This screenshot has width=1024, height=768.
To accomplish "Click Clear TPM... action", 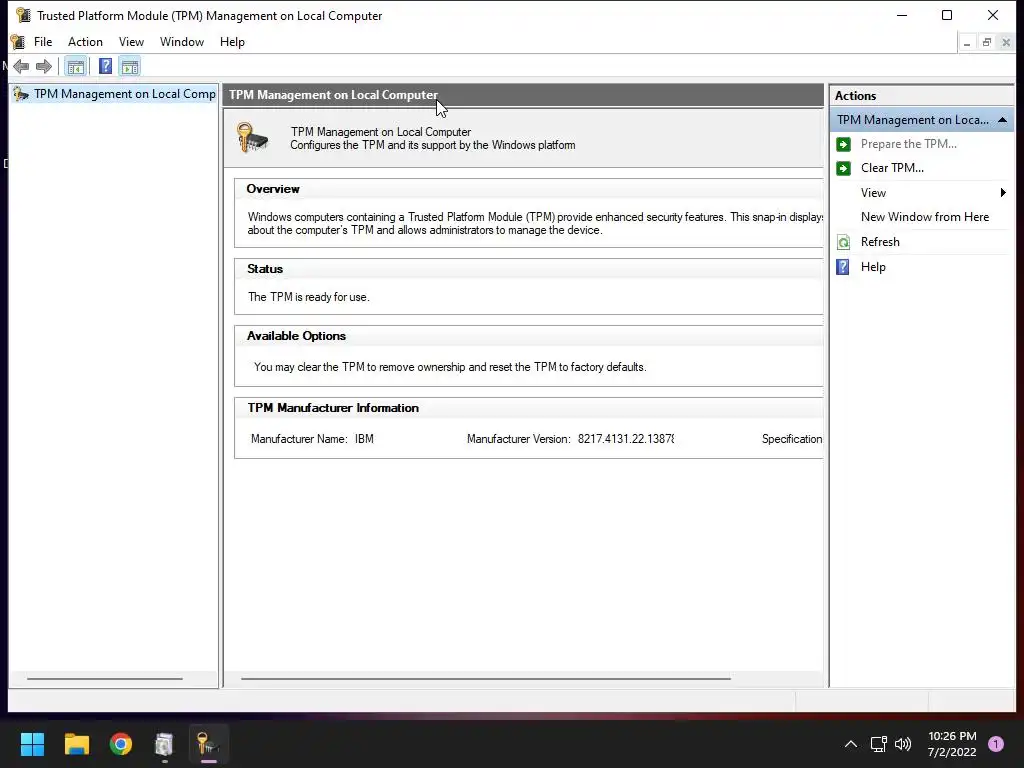I will click(x=892, y=168).
